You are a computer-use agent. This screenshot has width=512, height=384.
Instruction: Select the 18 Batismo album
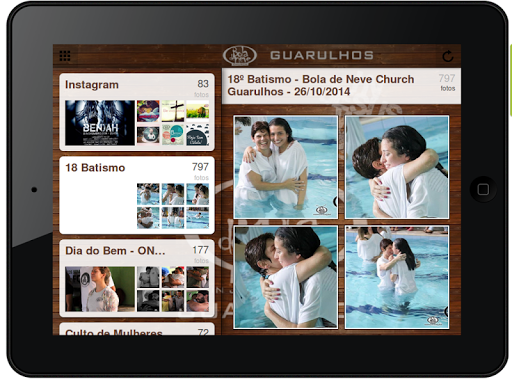click(x=137, y=195)
